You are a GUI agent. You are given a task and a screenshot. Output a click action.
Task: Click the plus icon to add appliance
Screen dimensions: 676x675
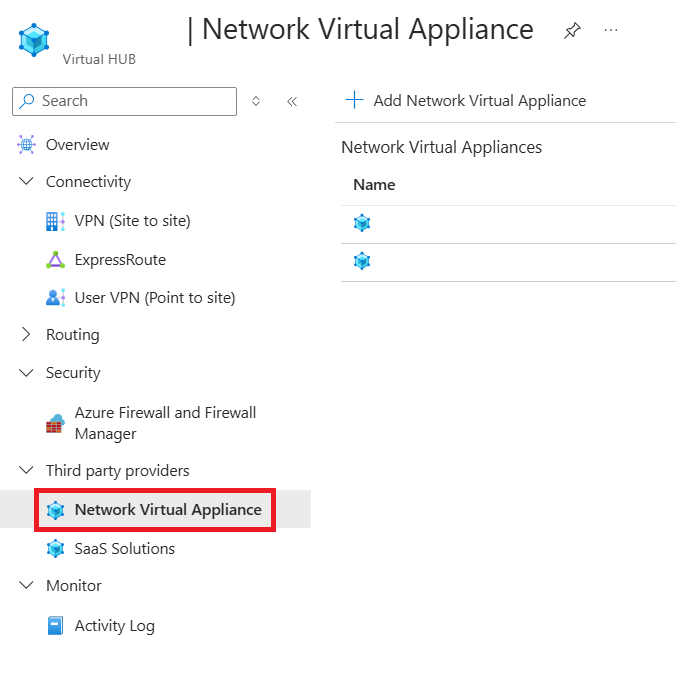(354, 100)
